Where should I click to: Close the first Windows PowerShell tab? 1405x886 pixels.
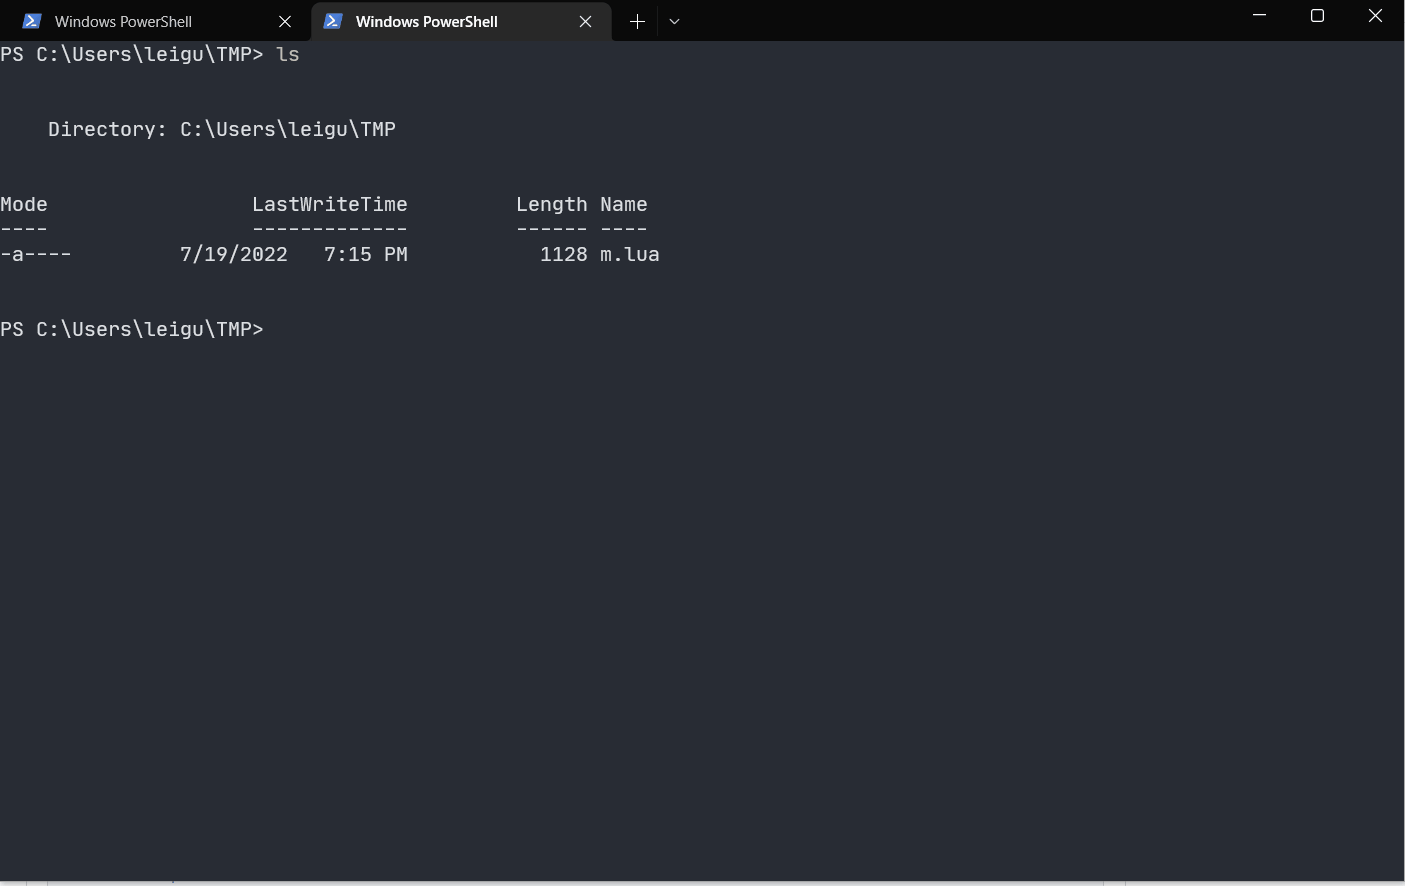click(x=285, y=21)
